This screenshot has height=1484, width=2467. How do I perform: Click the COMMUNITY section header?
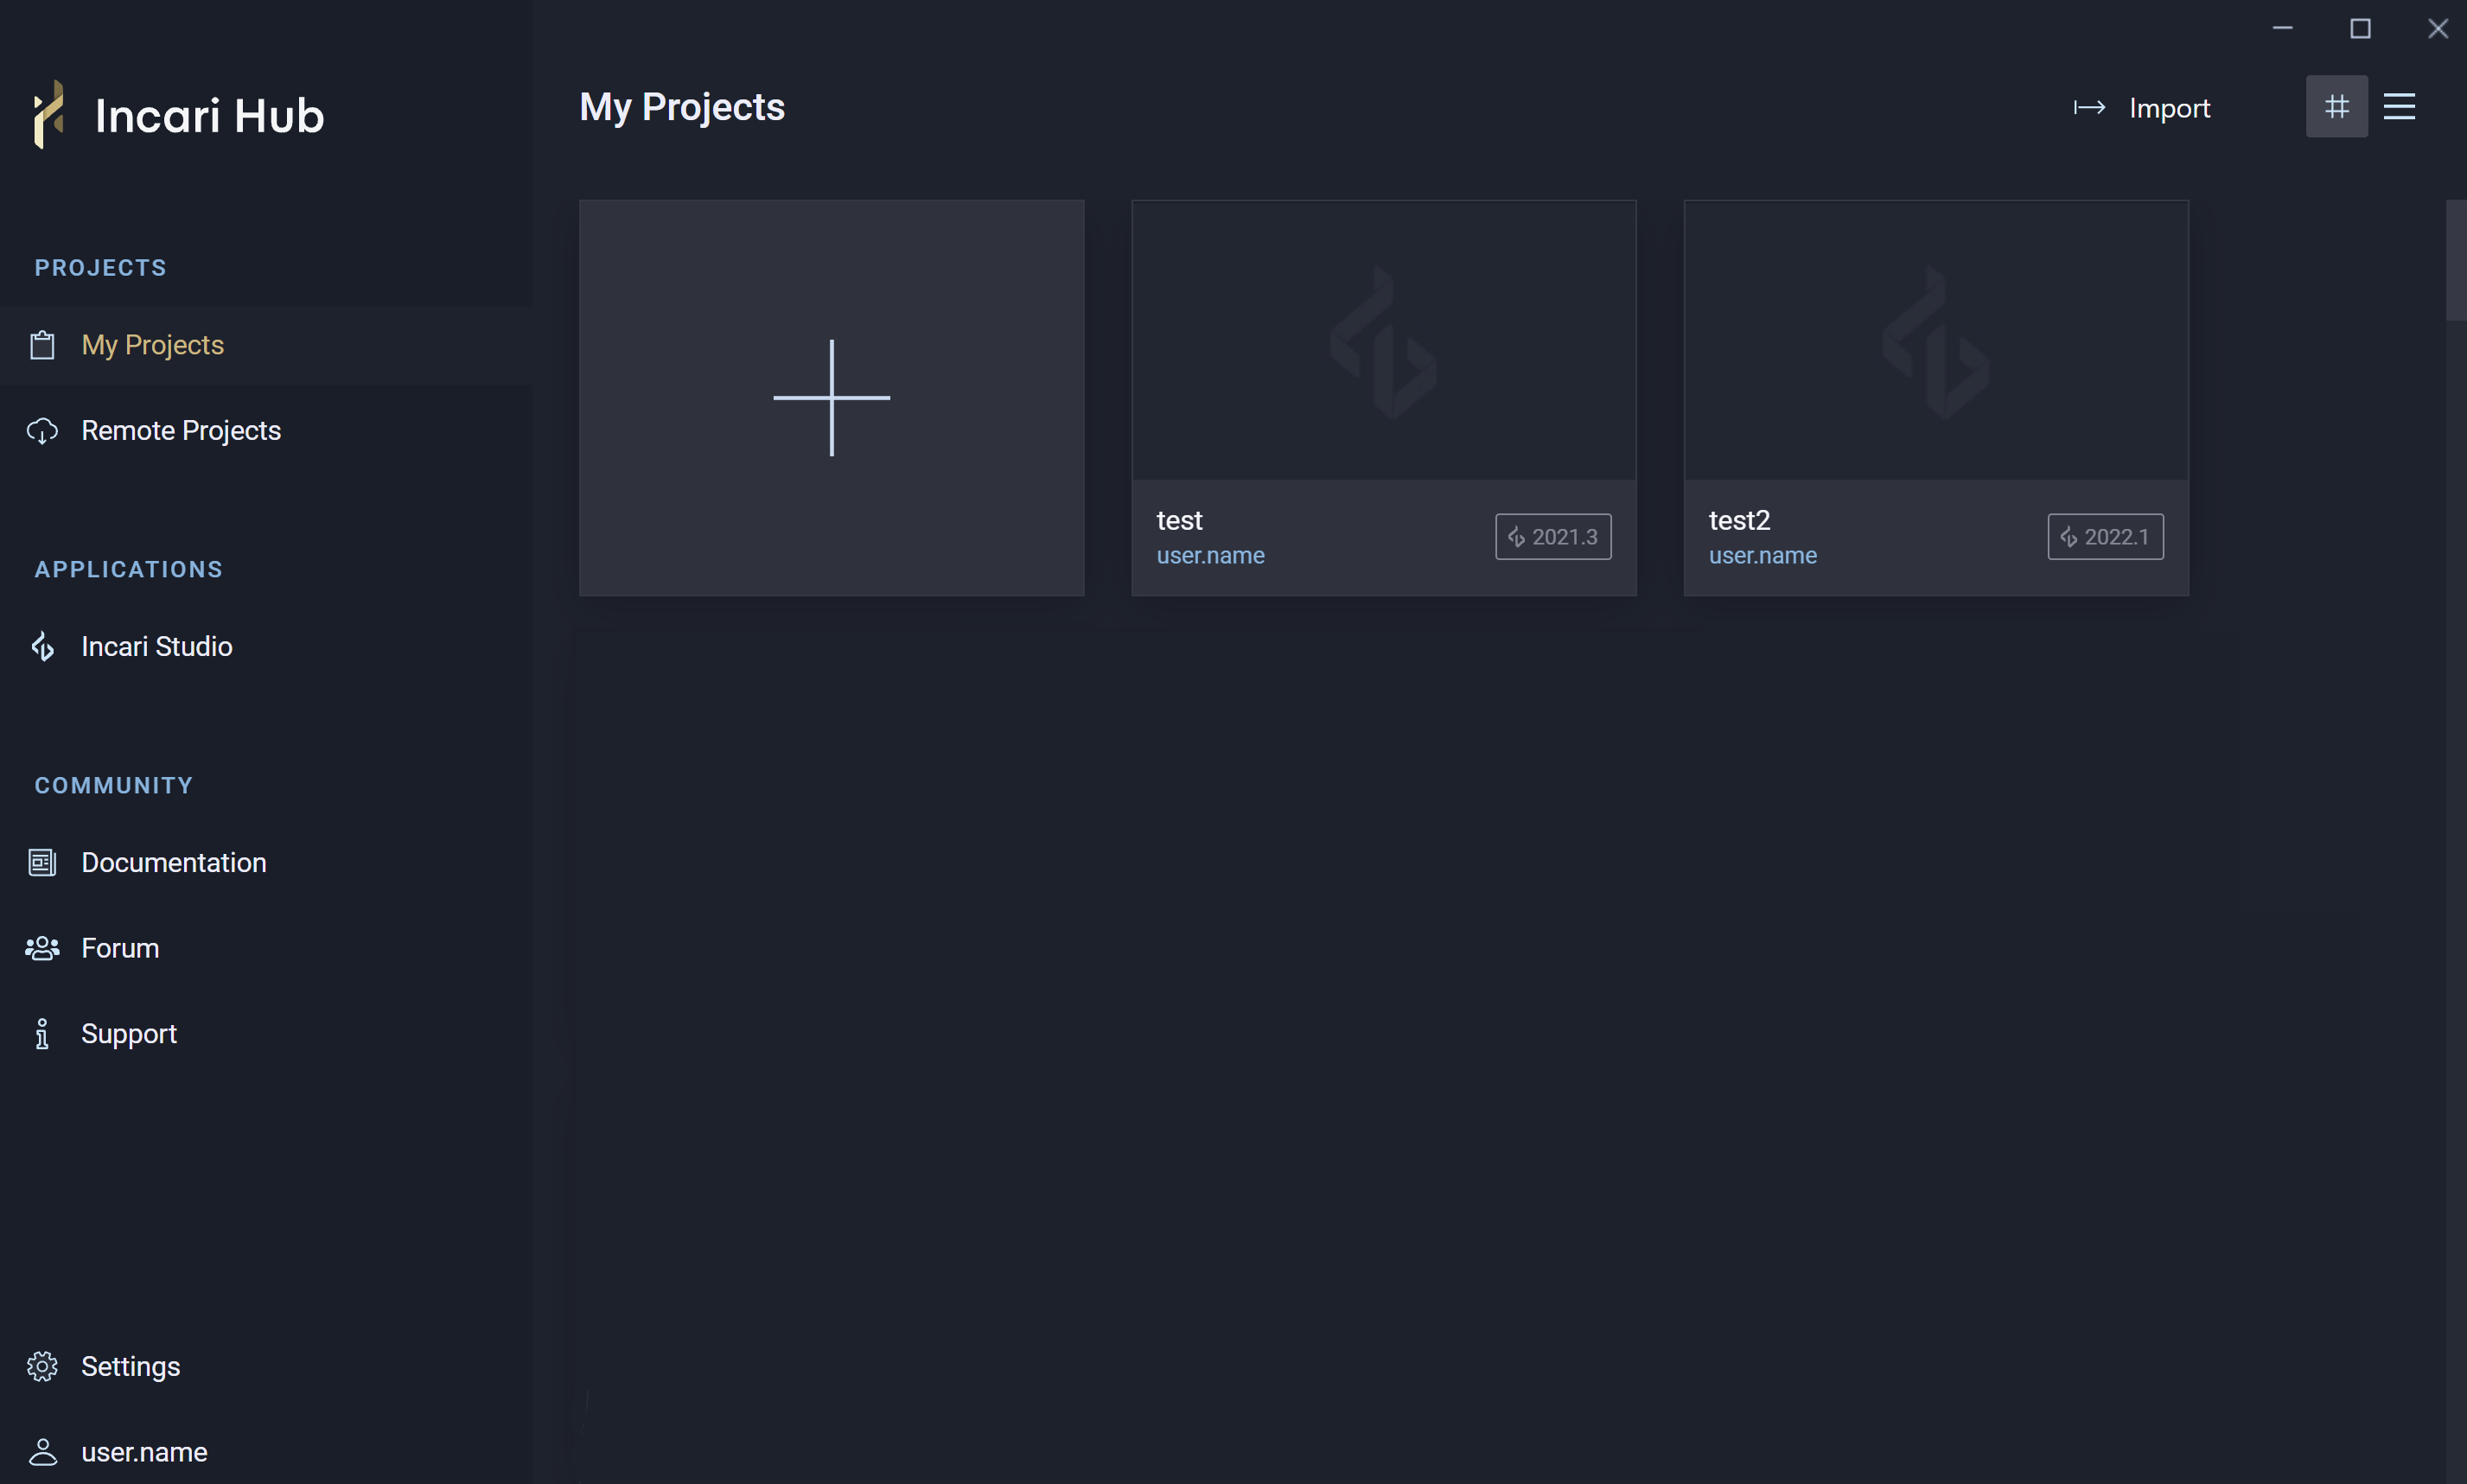tap(114, 786)
